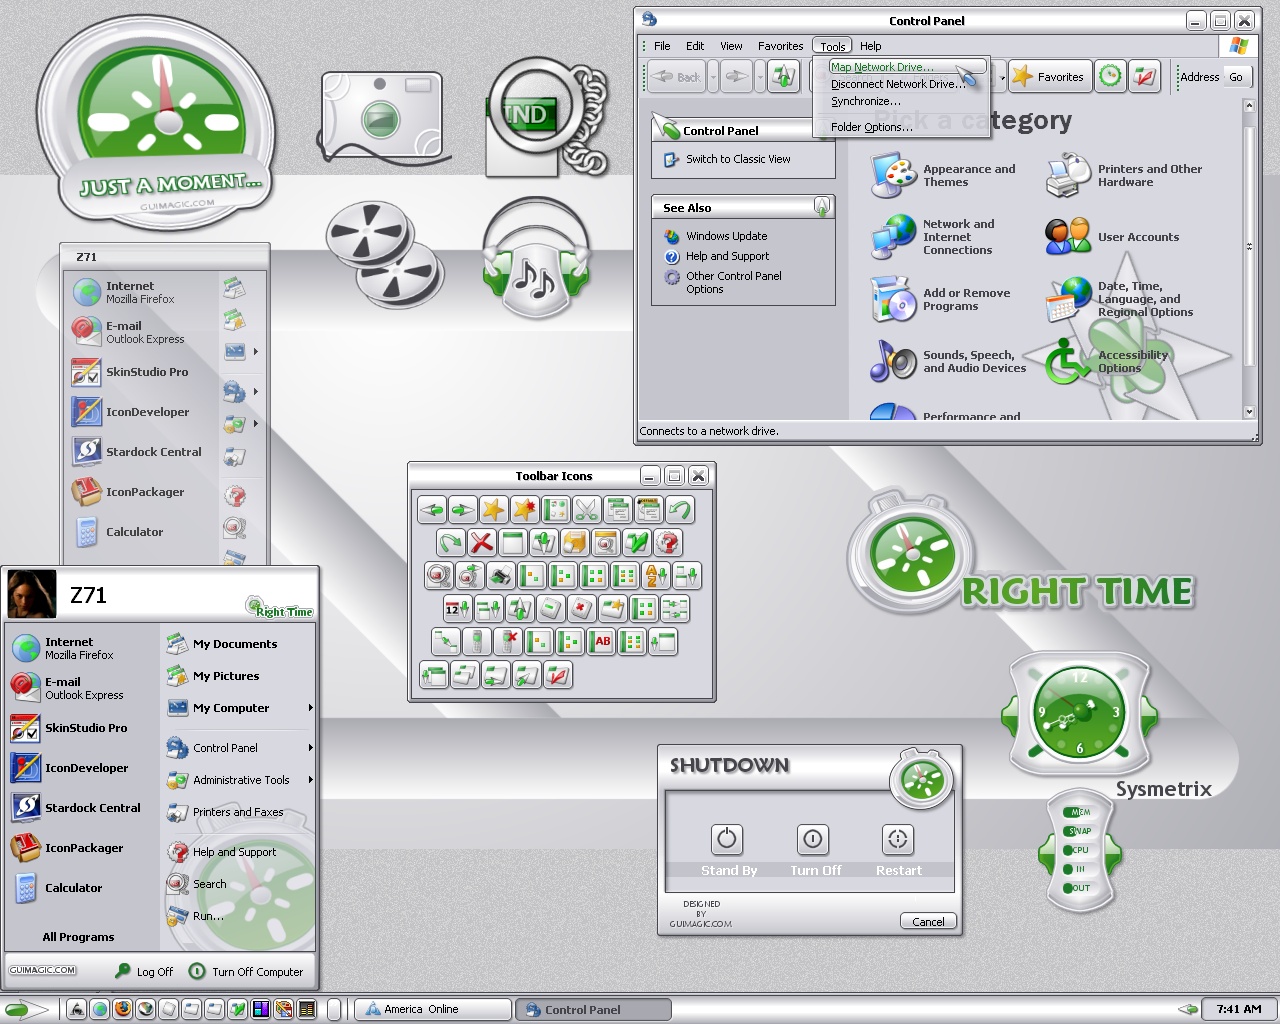Open the Accessibility Options category icon
Screen dimensions: 1280x1024
pyautogui.click(x=1068, y=361)
